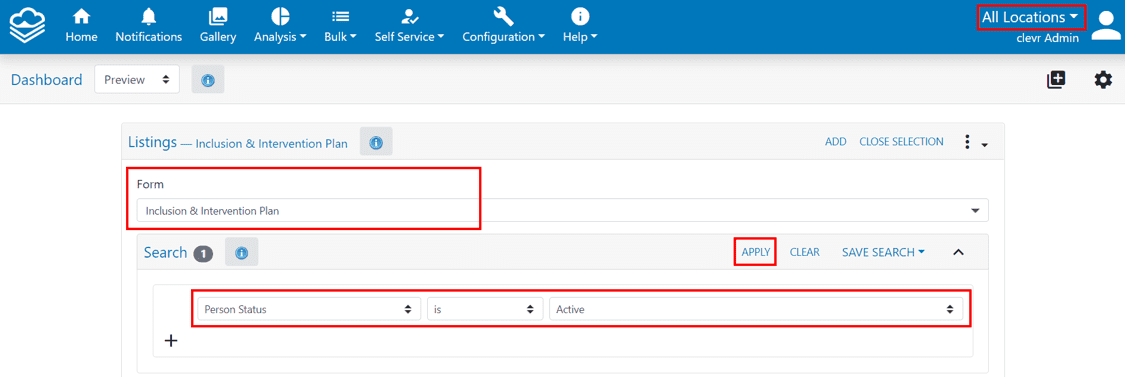Screen dimensions: 1125x377
Task: Add a search condition with plus icon
Action: coord(171,341)
